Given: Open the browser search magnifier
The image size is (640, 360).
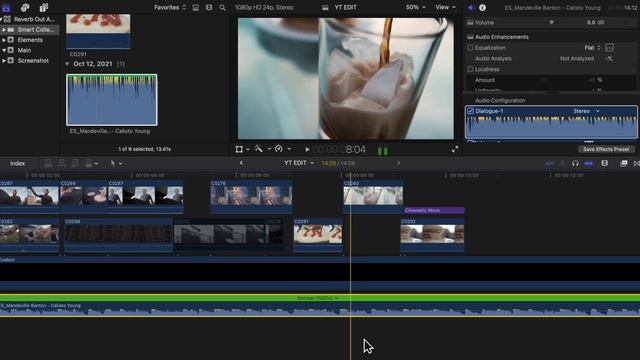Looking at the screenshot, I should [x=222, y=7].
